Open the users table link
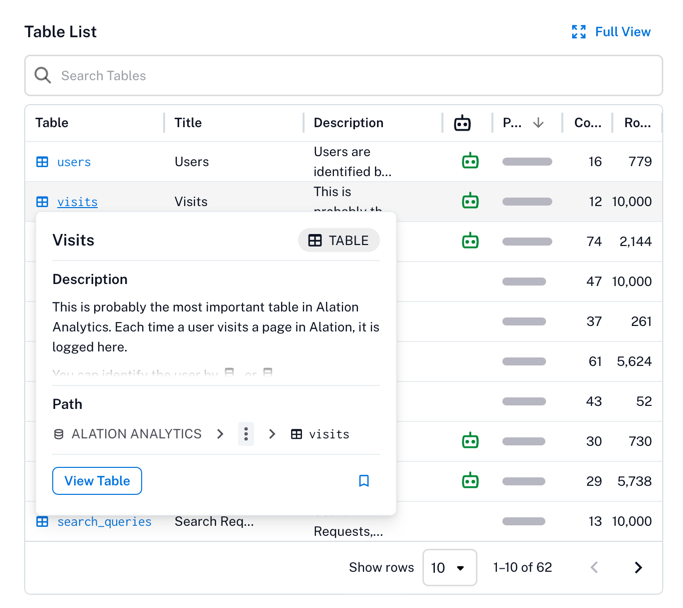683x608 pixels. [74, 162]
